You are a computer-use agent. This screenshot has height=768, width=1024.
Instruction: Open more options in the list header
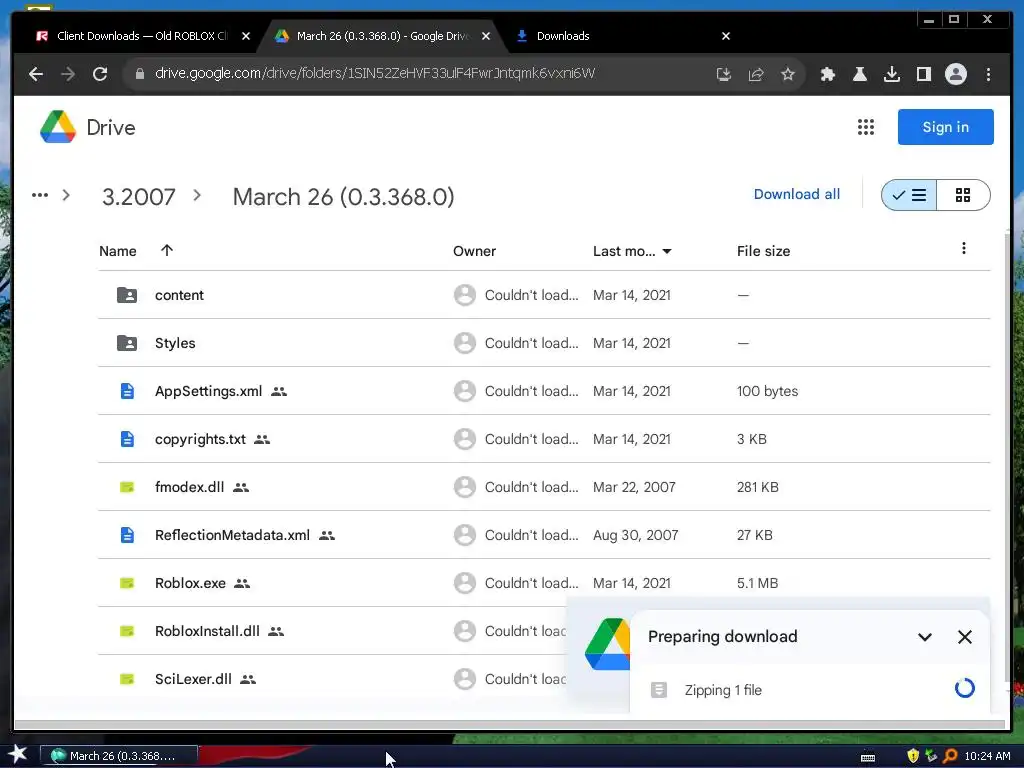point(963,248)
